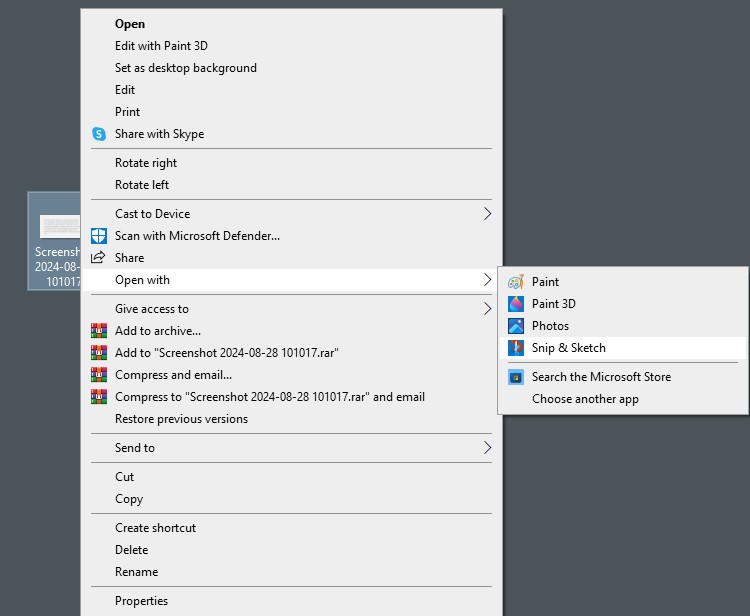
Task: Open the Send to entry
Action: (291, 448)
